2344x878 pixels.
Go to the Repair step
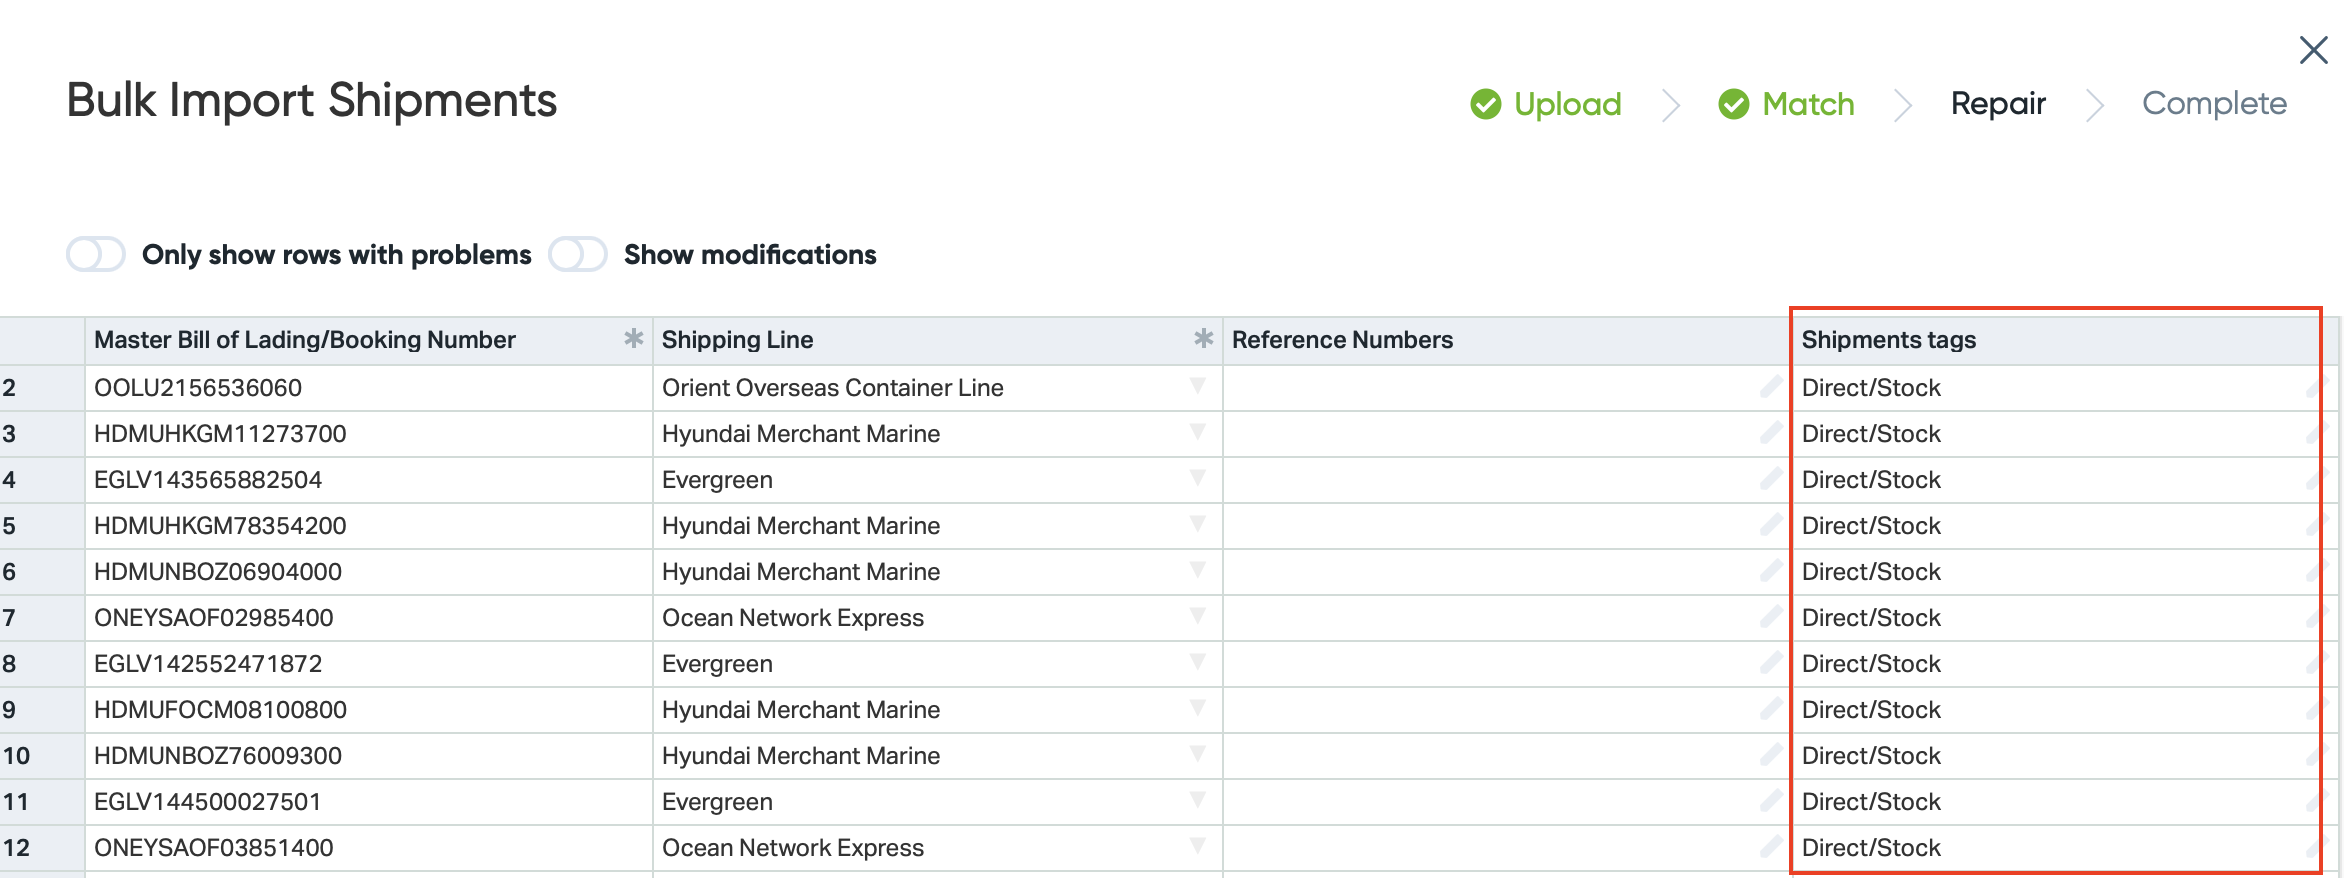[1998, 104]
